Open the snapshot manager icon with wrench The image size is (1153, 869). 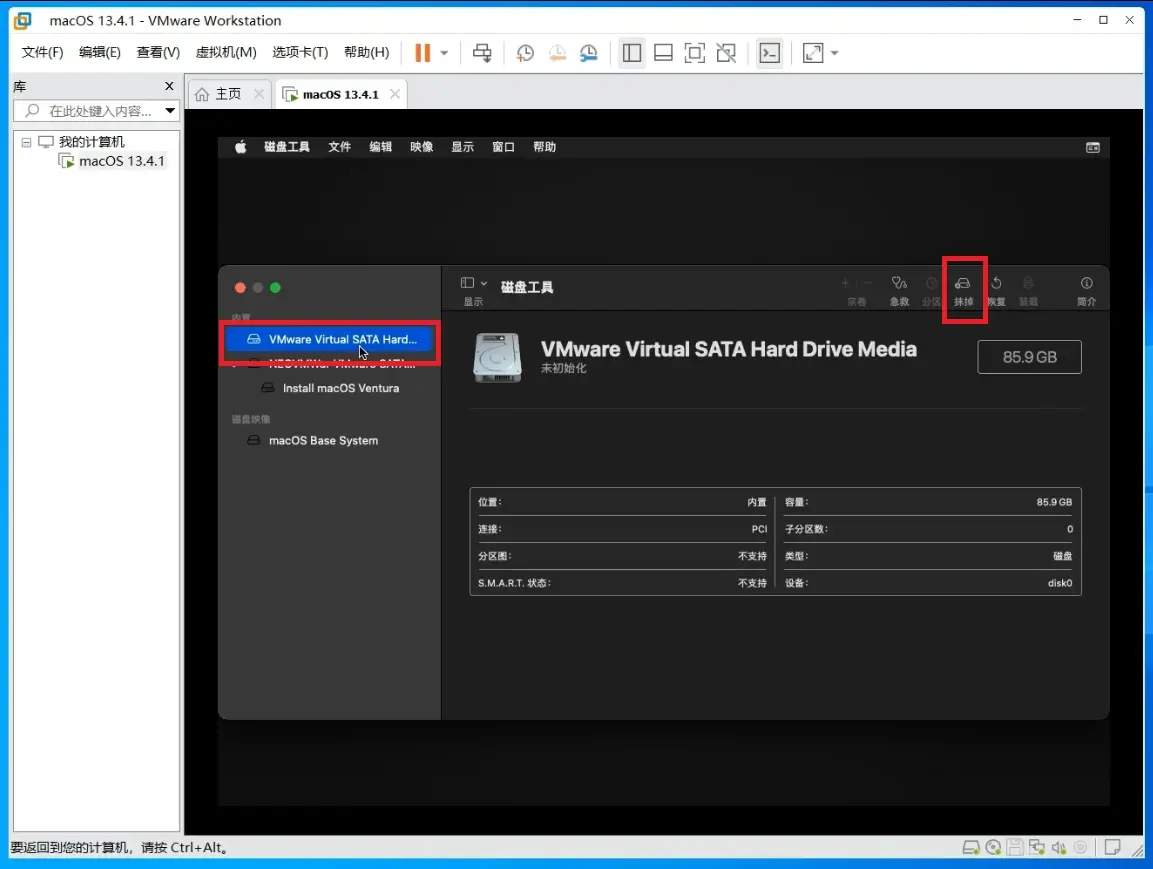coord(589,53)
